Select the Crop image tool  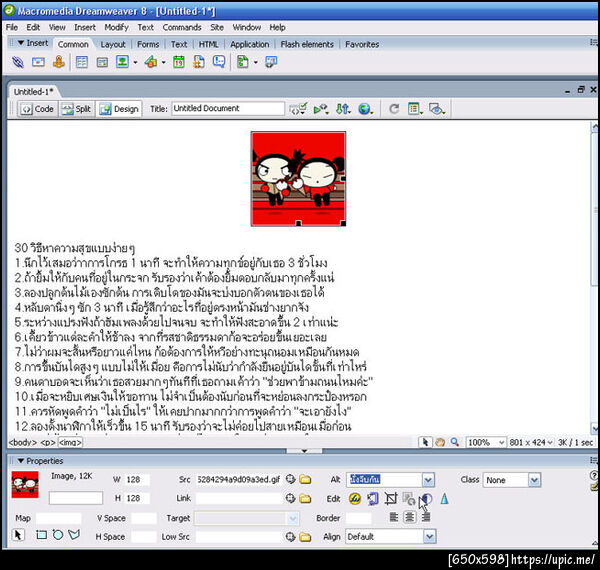[391, 499]
